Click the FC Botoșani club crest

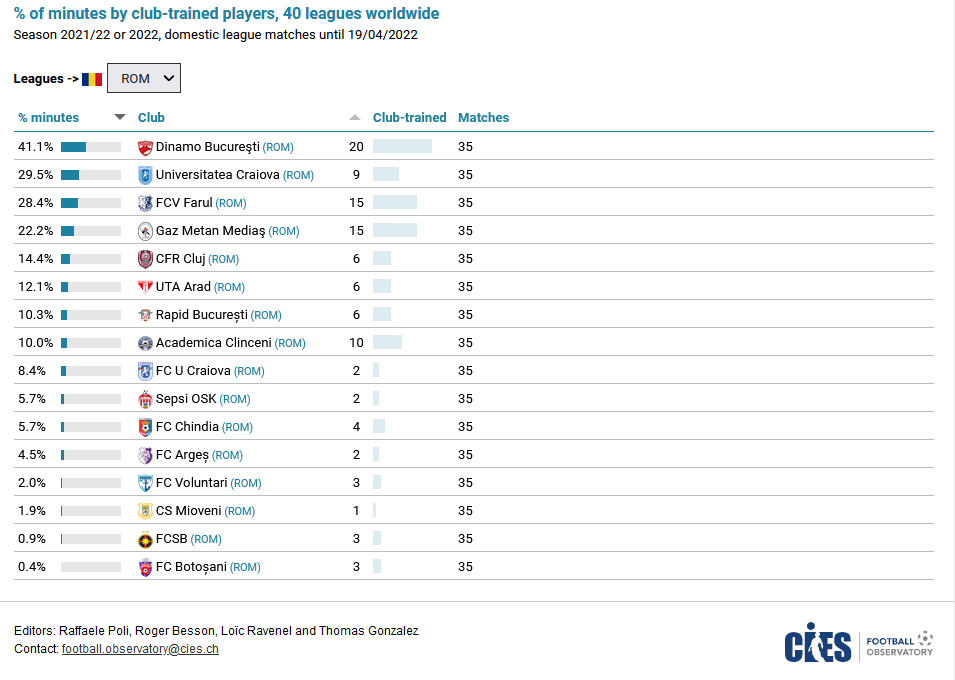[145, 567]
